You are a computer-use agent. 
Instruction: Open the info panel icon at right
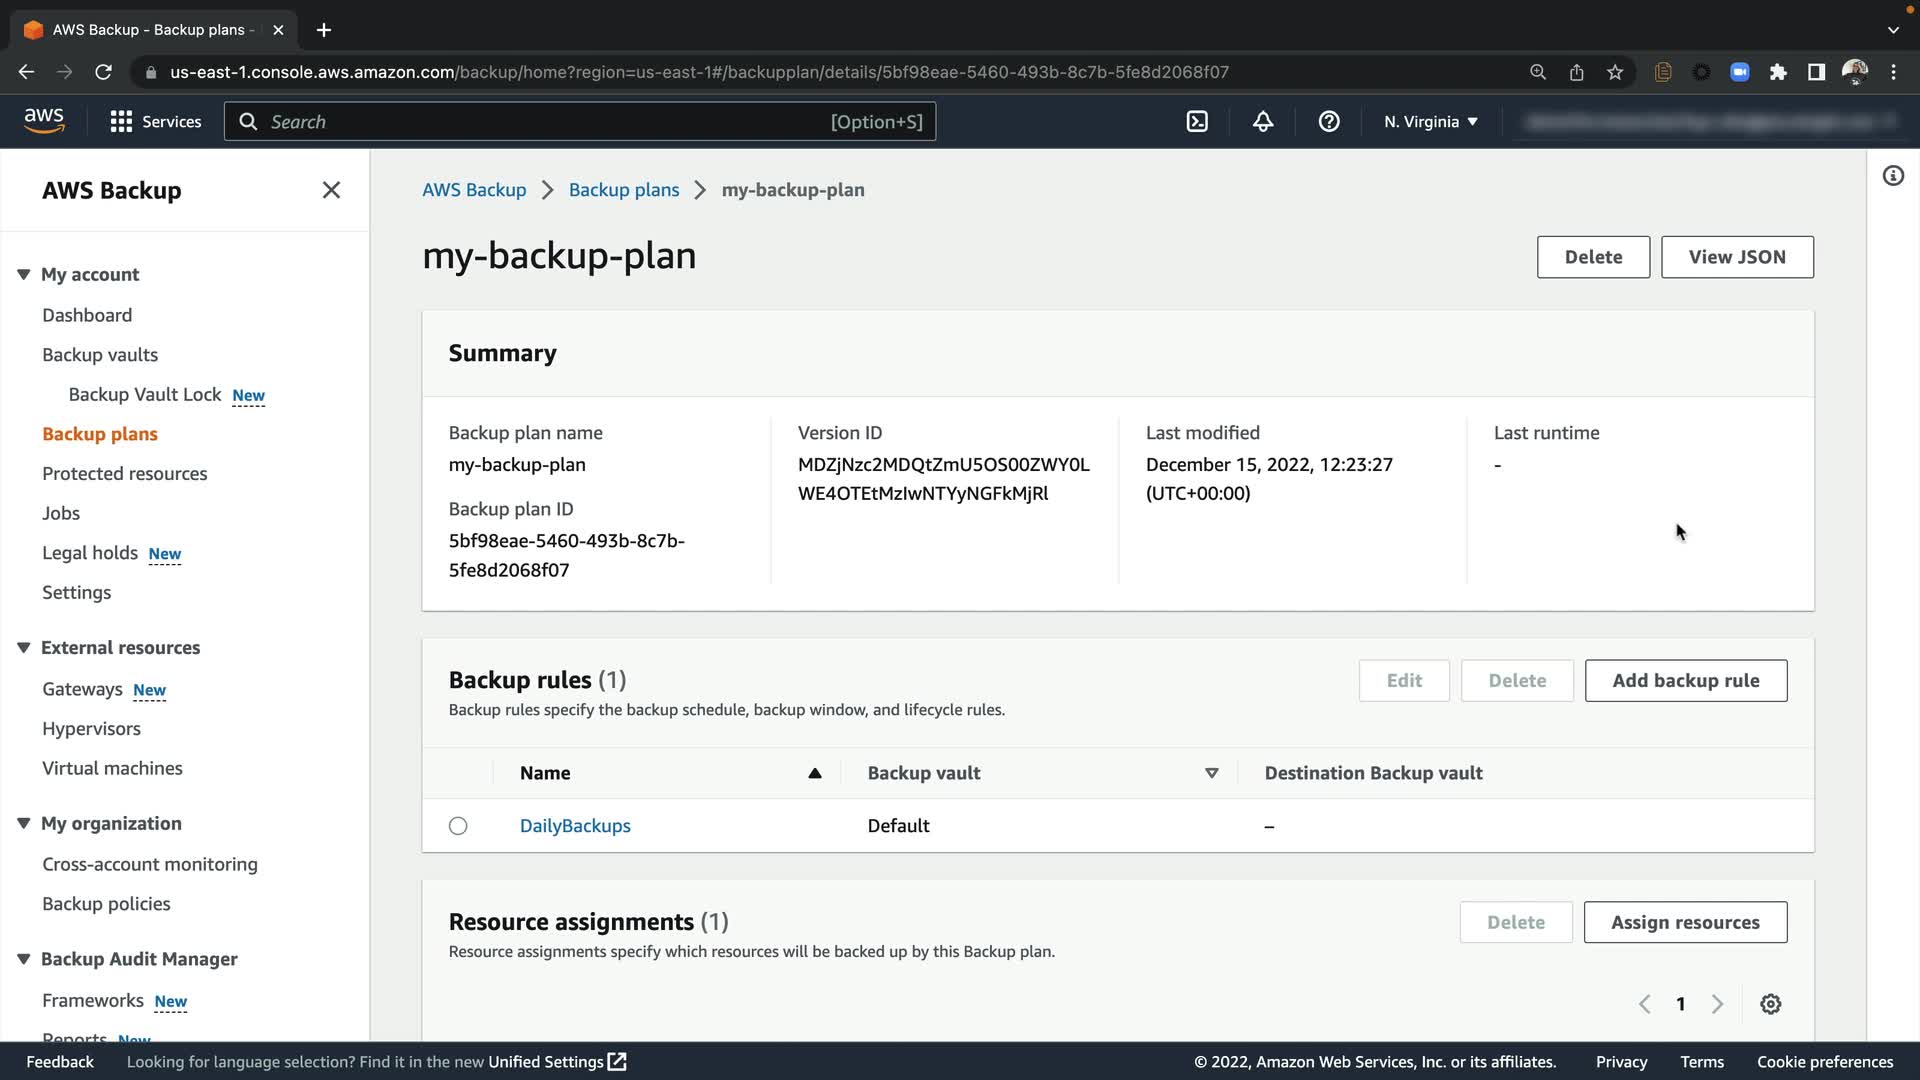(x=1892, y=176)
